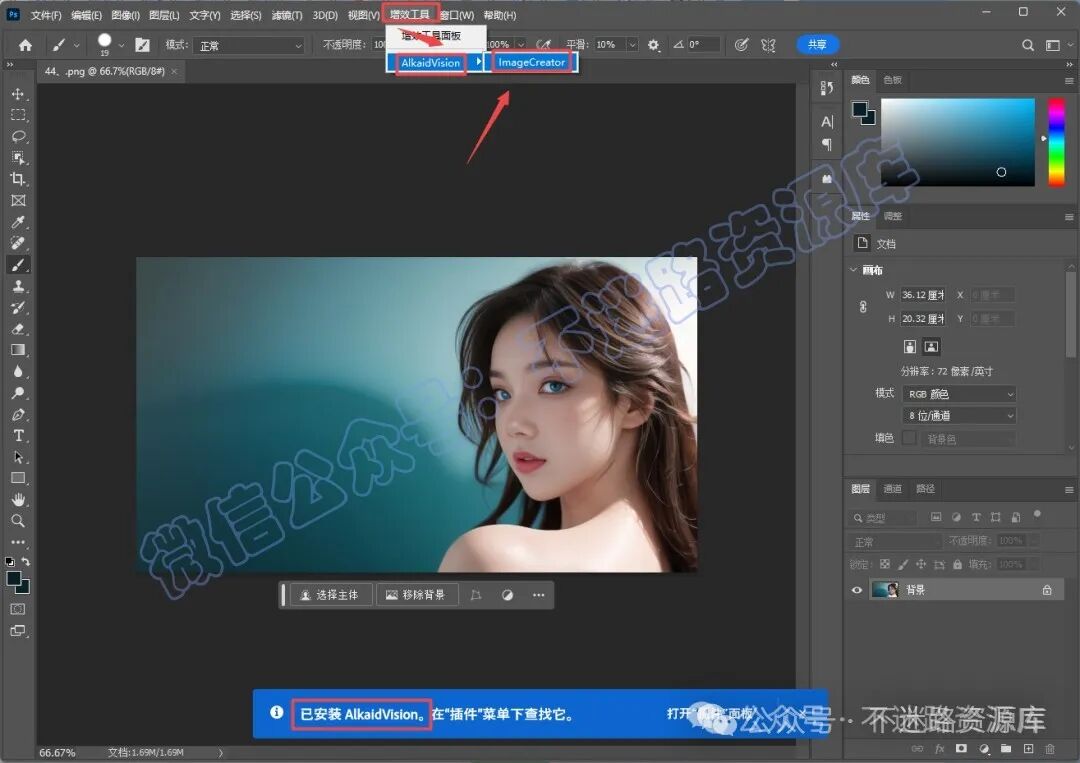Delete layer with trash icon
Screen dimensions: 1080x763
coord(1050,749)
